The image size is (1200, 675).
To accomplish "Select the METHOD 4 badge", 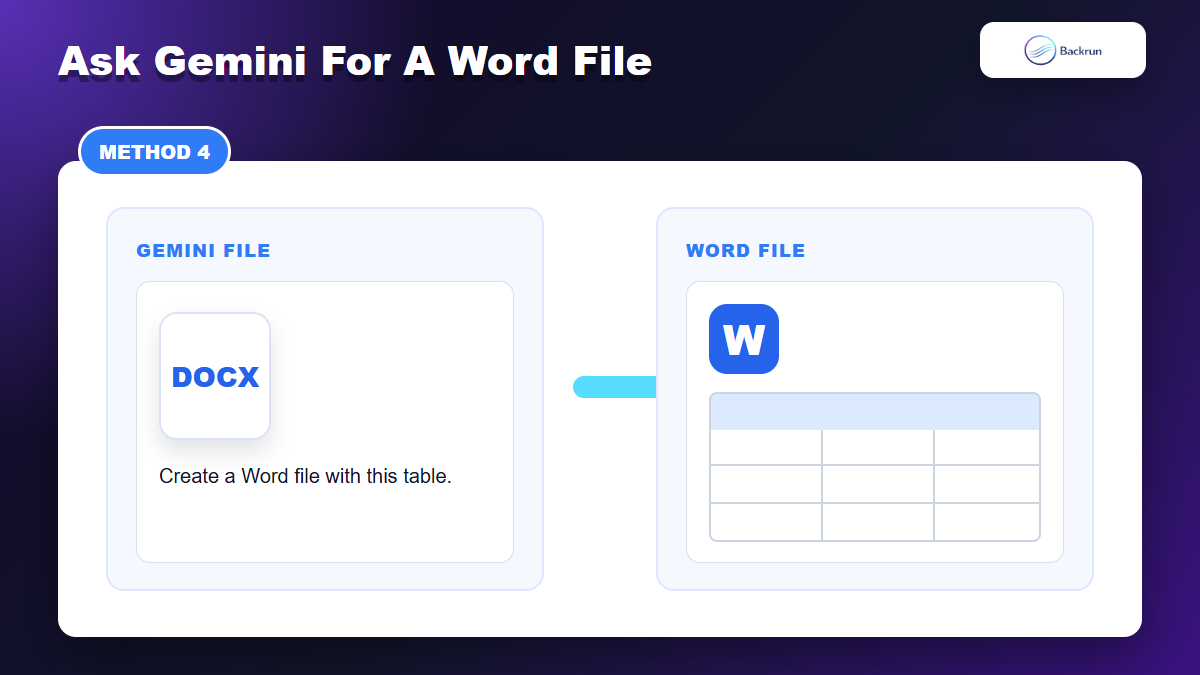I will (x=155, y=152).
